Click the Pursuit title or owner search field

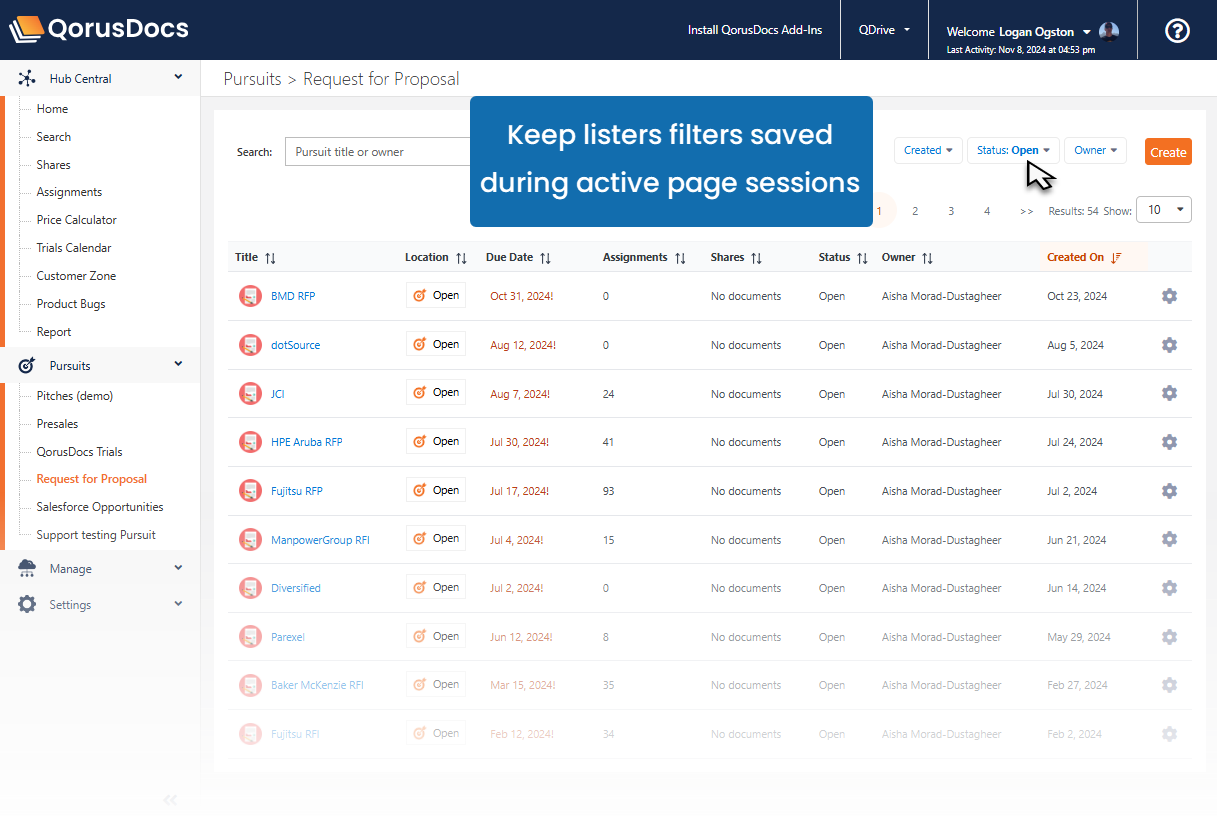378,152
